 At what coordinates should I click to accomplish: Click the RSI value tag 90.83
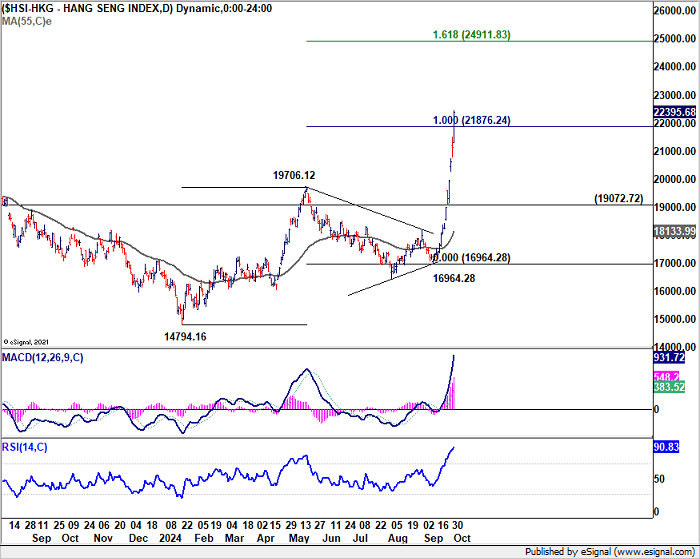(666, 447)
